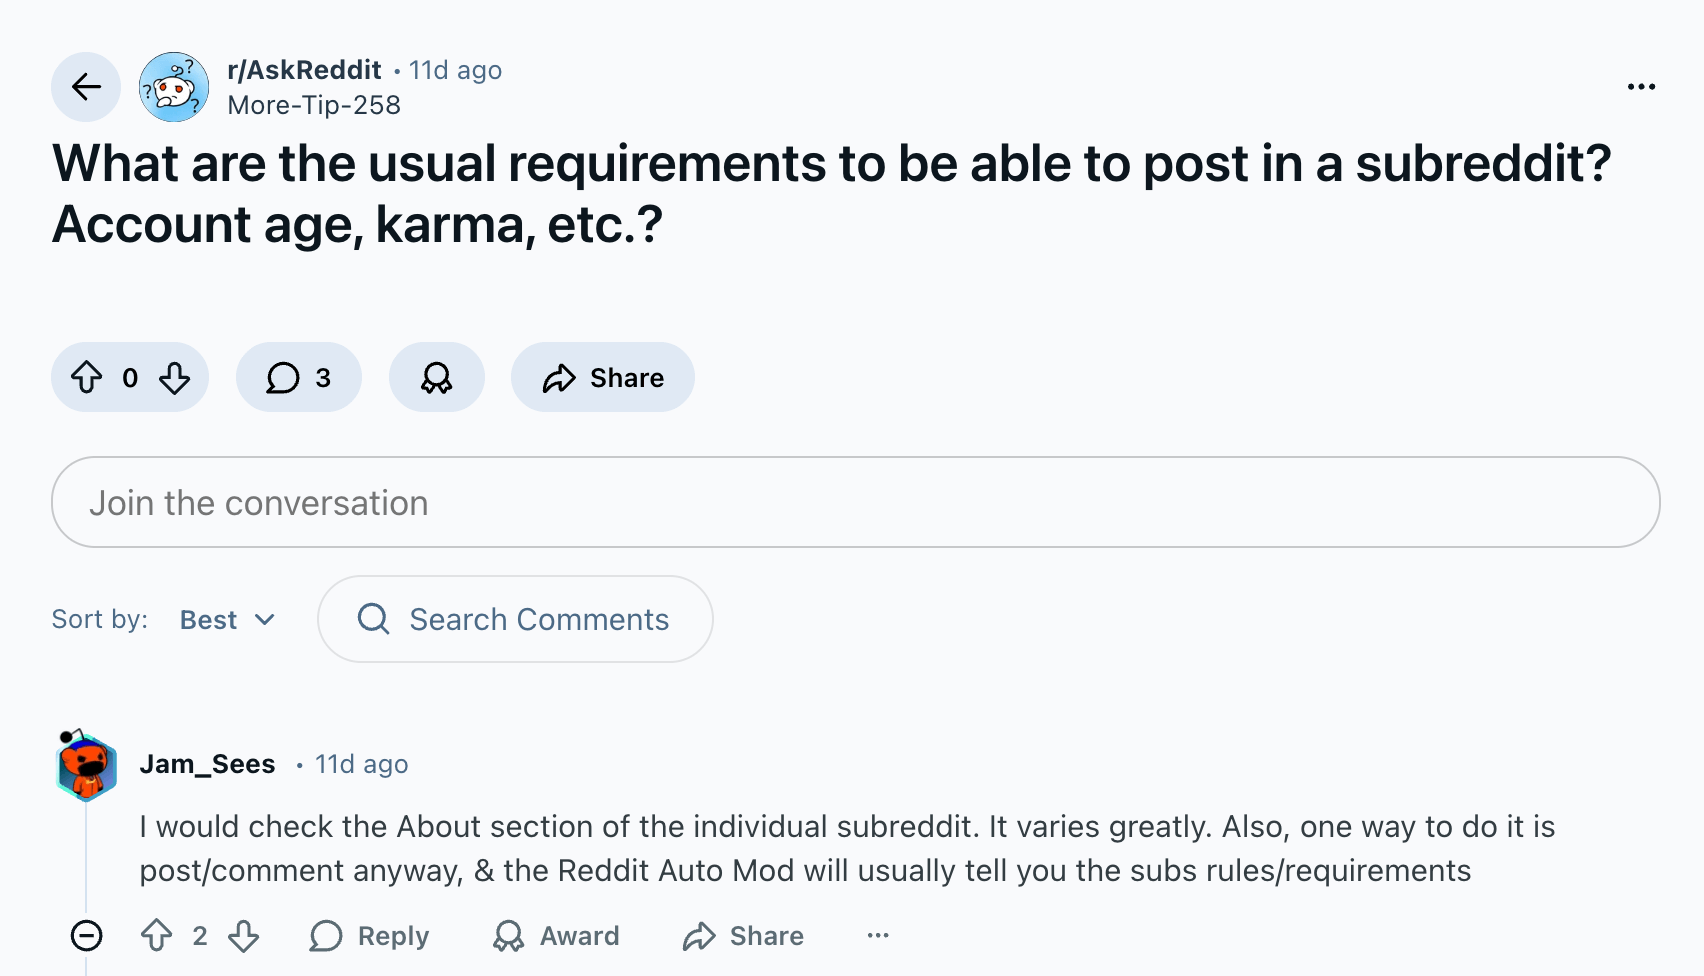Click the Search Comments box
The width and height of the screenshot is (1704, 976).
tap(516, 619)
